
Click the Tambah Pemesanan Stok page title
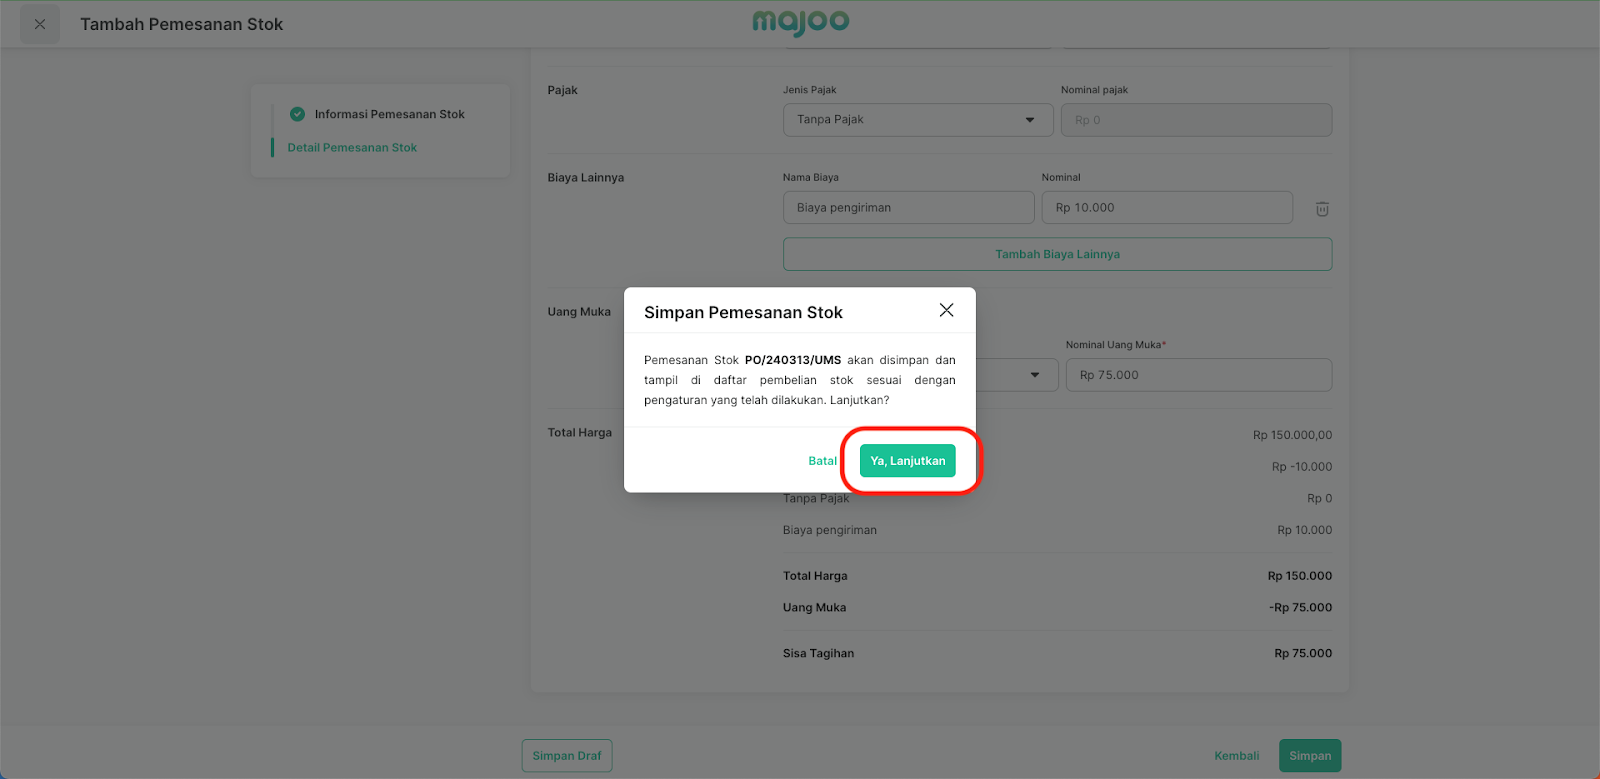coord(182,24)
